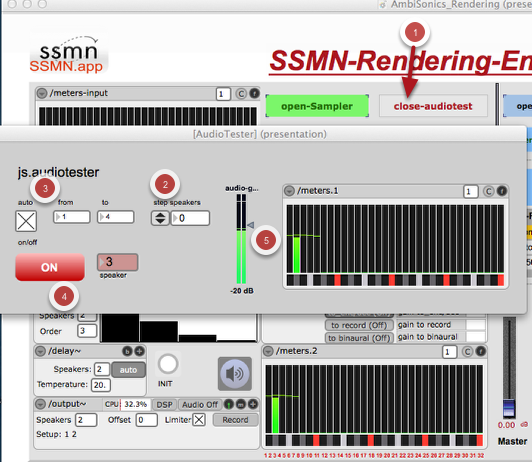Click the m icon in /output~ header
The width and height of the screenshot is (532, 462).
(241, 404)
